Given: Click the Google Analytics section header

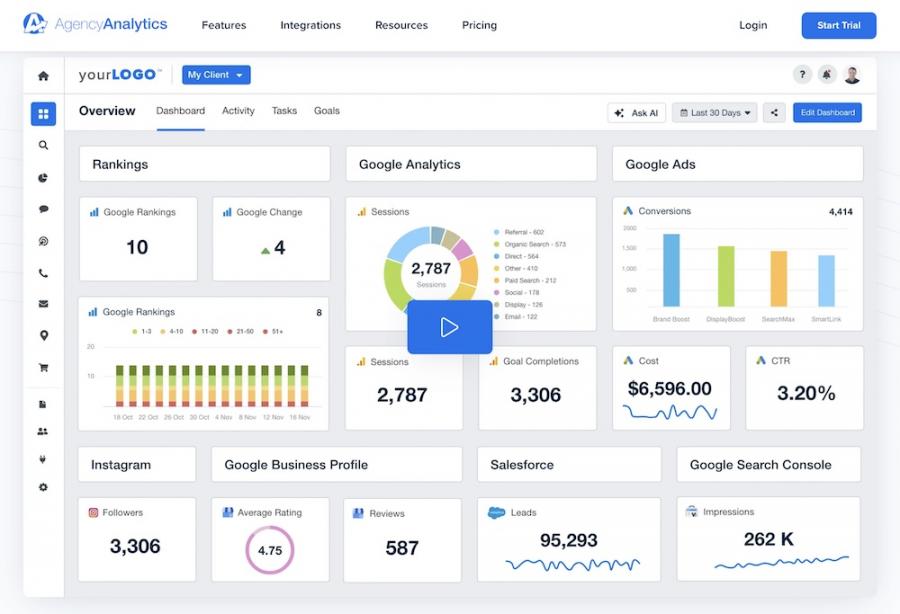Looking at the screenshot, I should [471, 164].
